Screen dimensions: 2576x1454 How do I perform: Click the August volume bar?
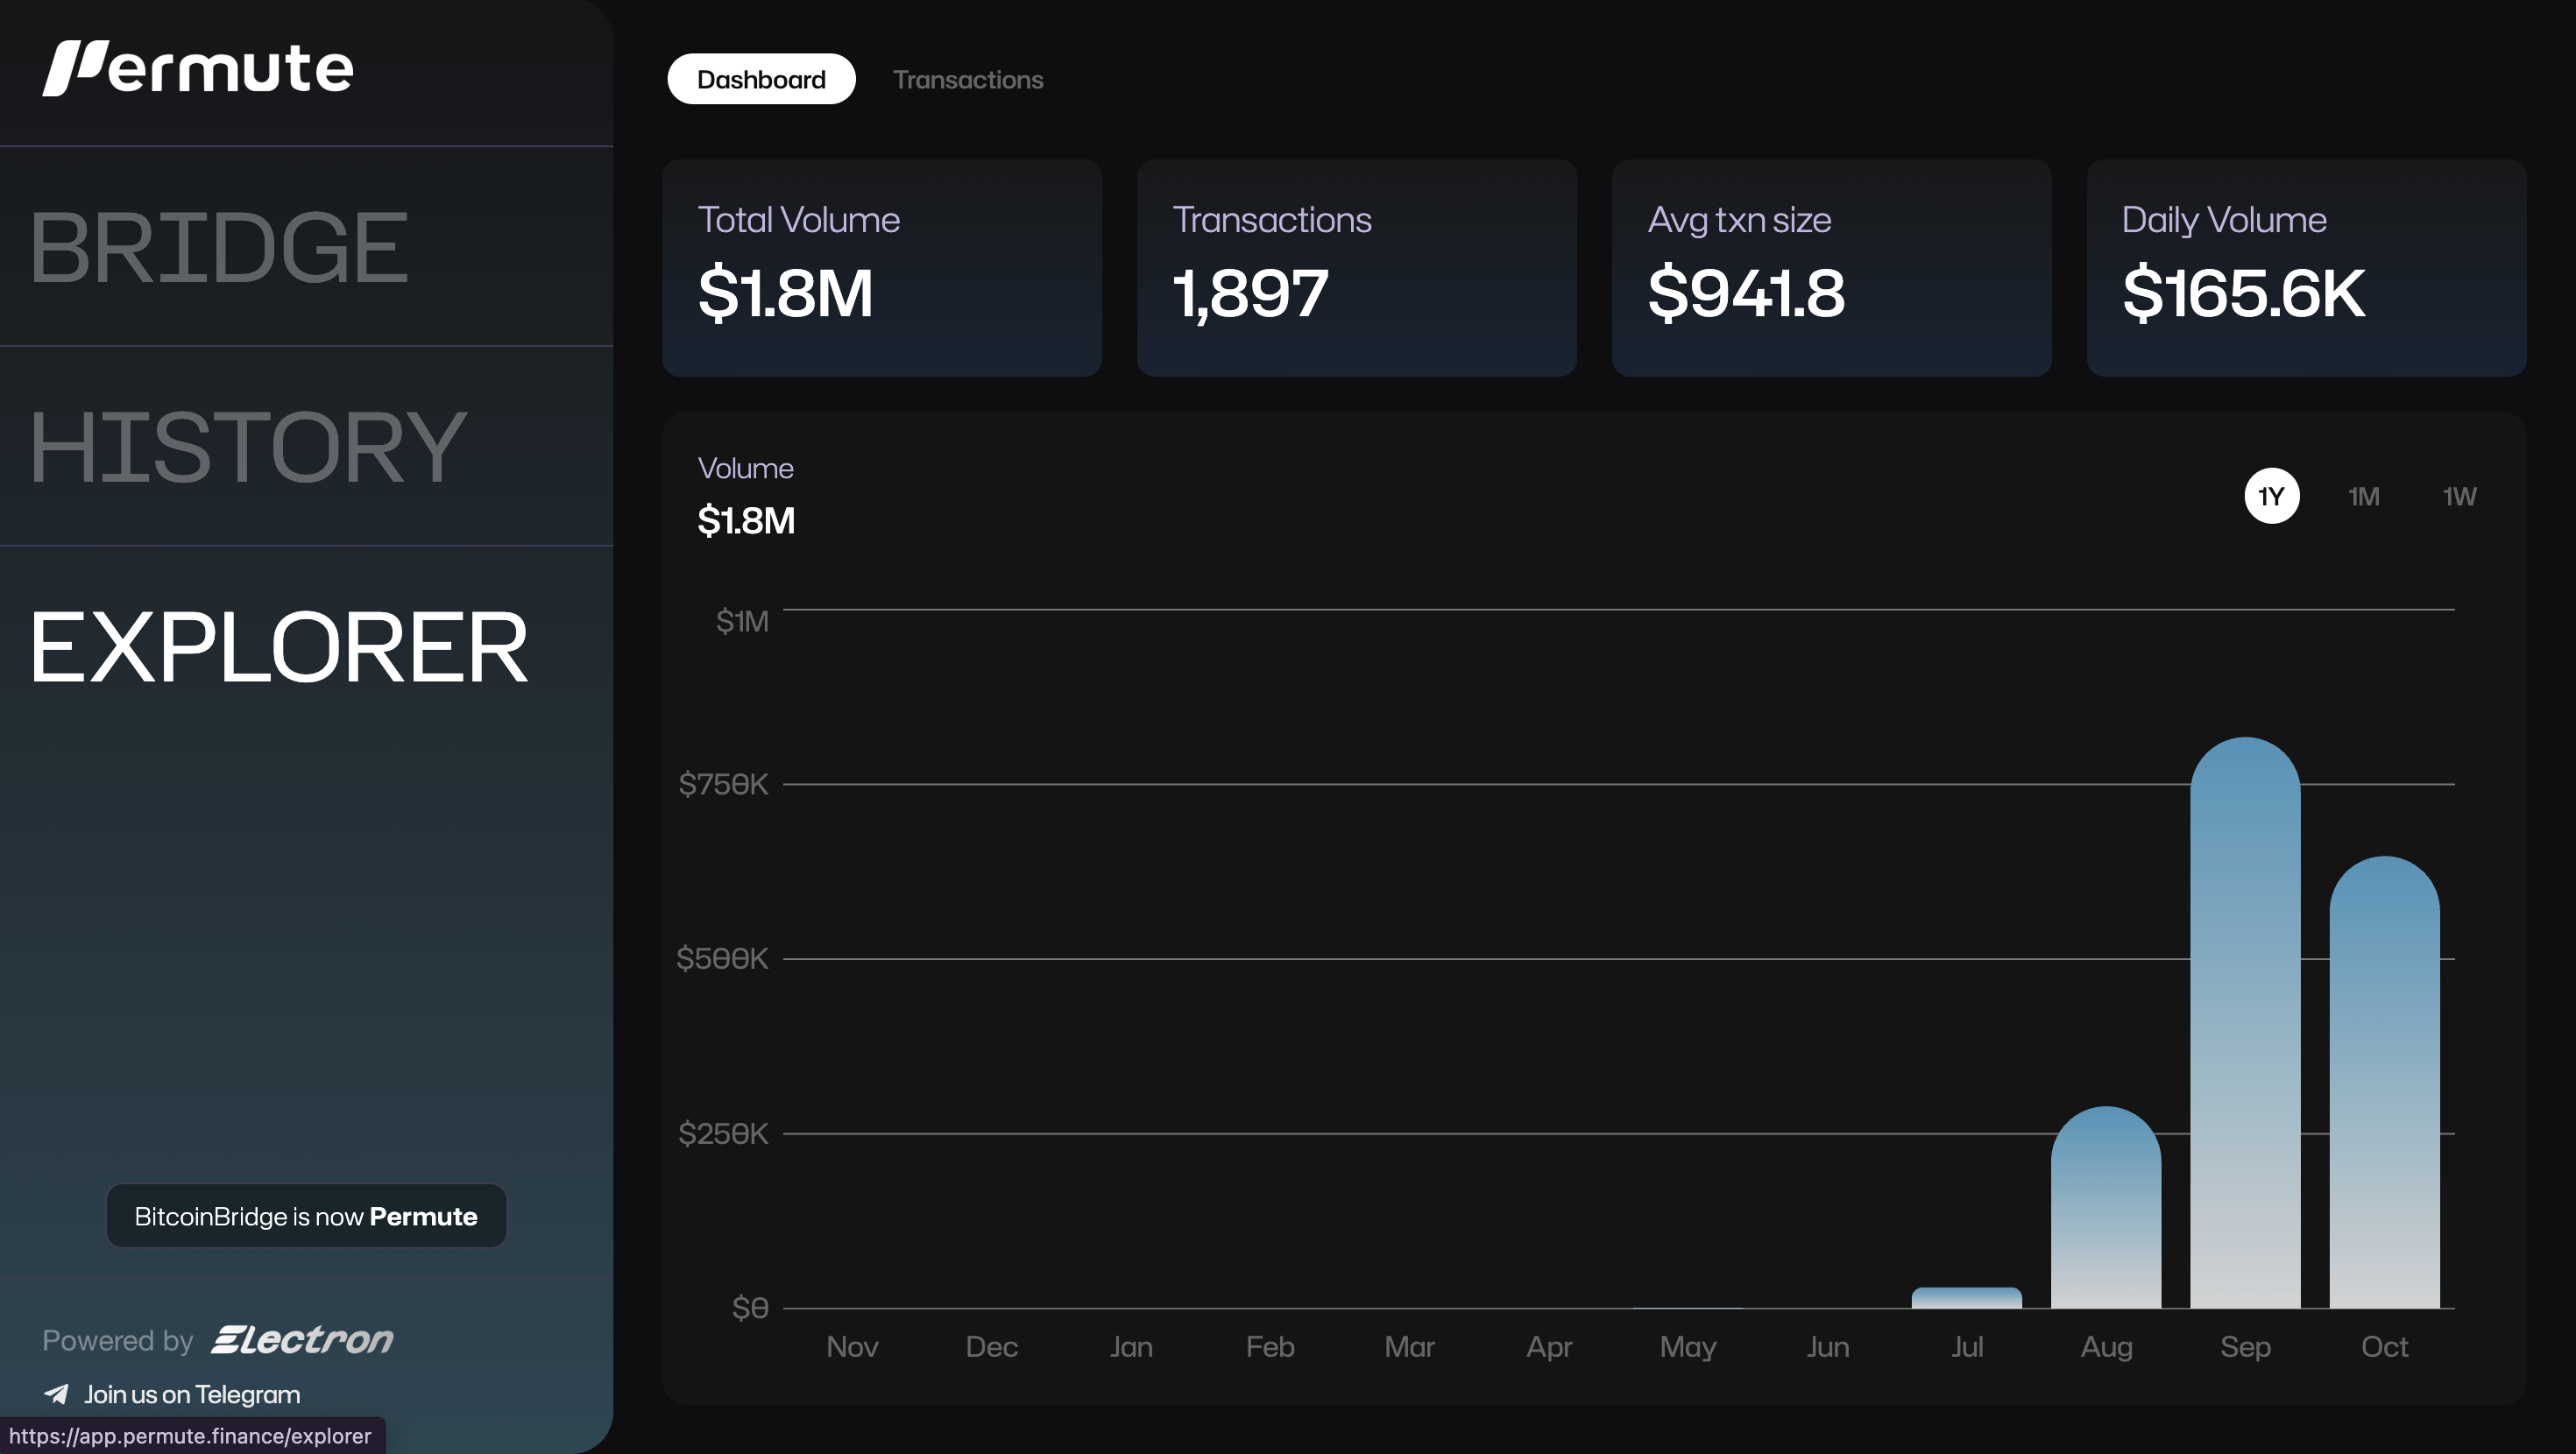point(2105,1205)
